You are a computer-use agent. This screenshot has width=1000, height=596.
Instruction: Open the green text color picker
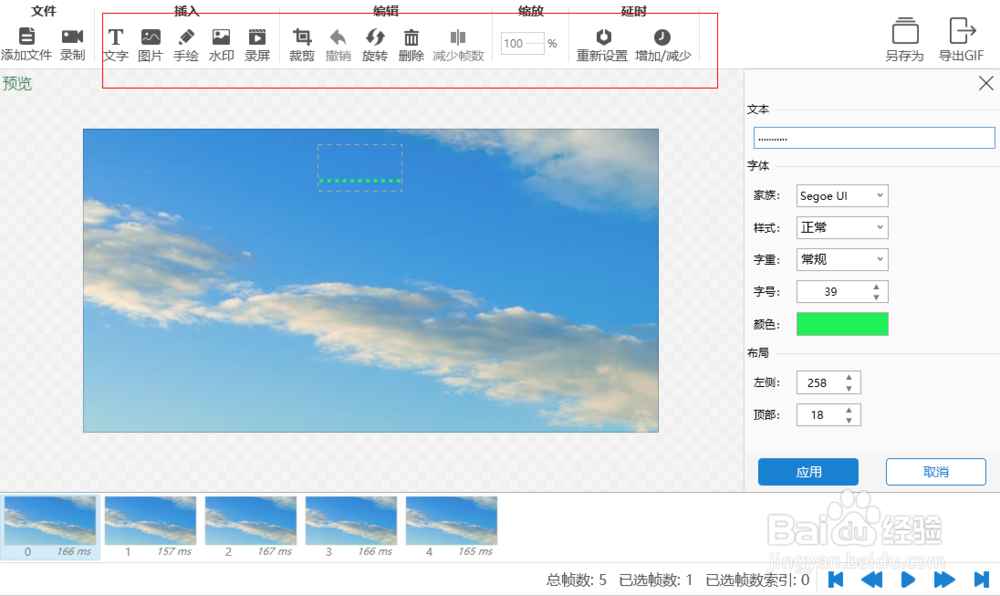841,324
